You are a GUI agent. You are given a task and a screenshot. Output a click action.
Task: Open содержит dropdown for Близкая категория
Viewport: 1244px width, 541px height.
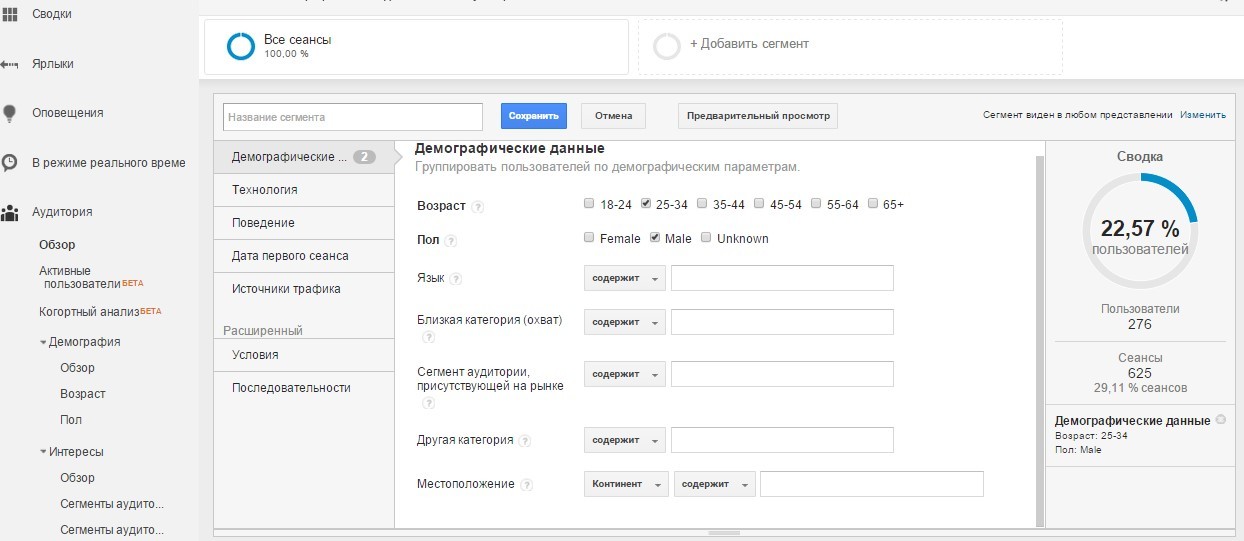pyautogui.click(x=624, y=323)
